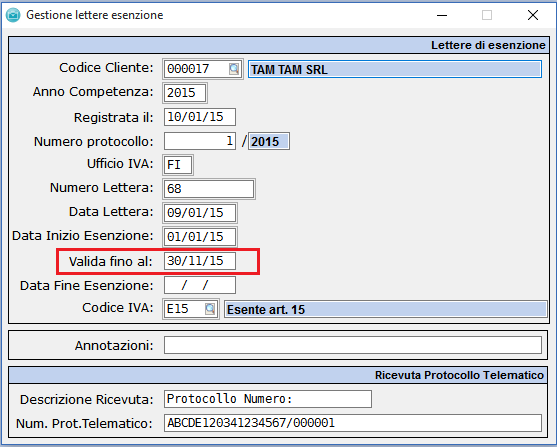Viewport: 557px width, 447px height.
Task: Open VAT code lookup magnifier beside E15
Action: tap(210, 309)
